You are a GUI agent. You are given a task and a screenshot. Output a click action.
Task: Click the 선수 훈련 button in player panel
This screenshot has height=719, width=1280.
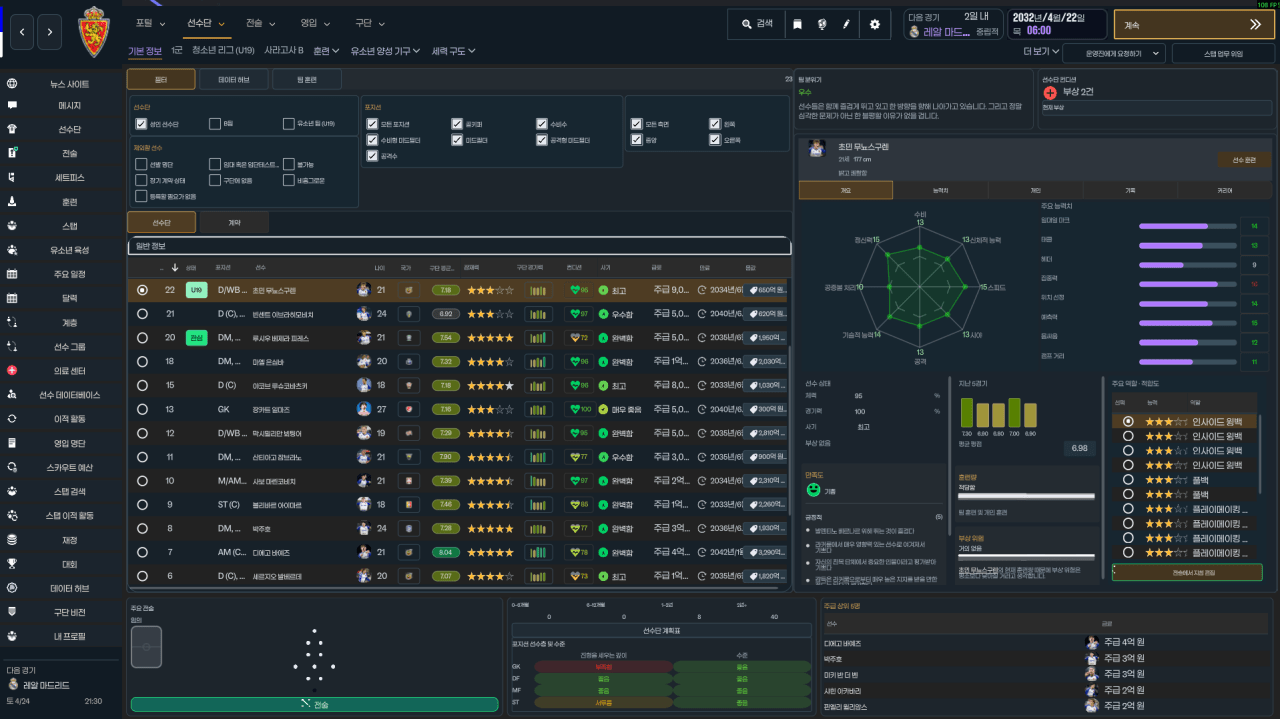pos(1244,160)
